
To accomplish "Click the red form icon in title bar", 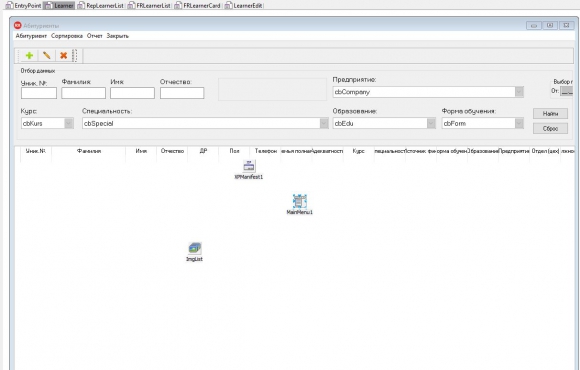I will [18, 25].
